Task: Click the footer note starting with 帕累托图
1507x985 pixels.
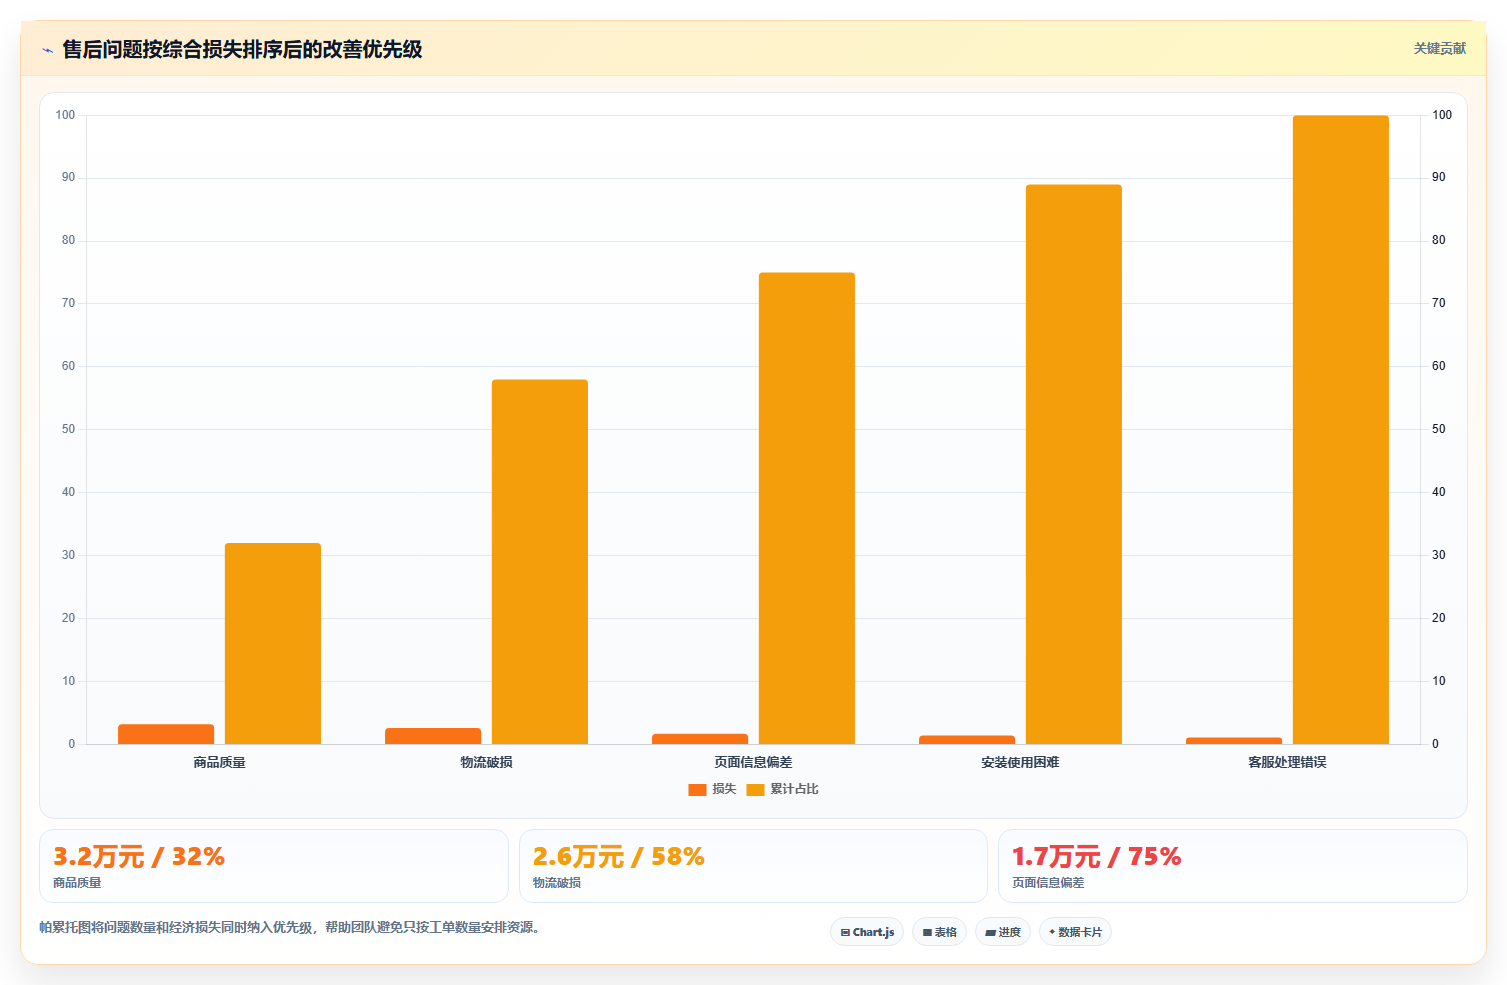Action: click(x=292, y=927)
